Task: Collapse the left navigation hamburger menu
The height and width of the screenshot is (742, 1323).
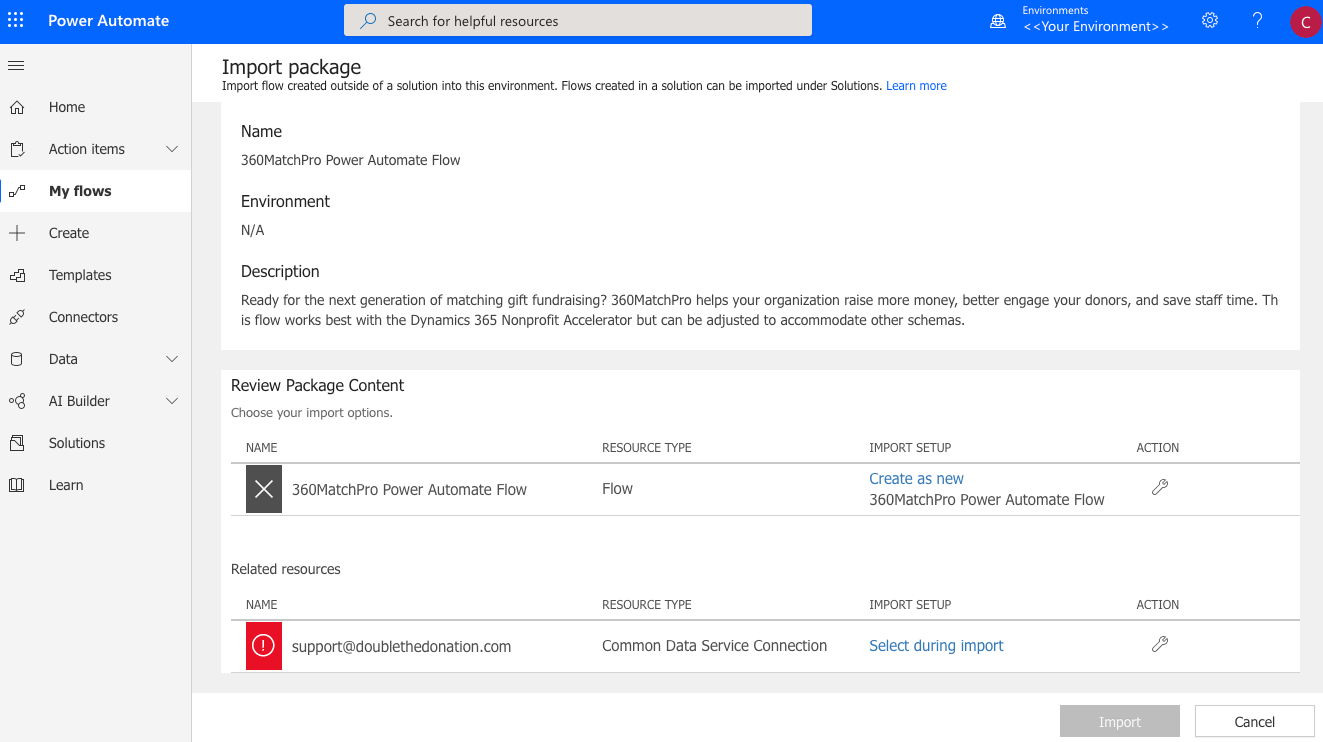Action: click(16, 66)
